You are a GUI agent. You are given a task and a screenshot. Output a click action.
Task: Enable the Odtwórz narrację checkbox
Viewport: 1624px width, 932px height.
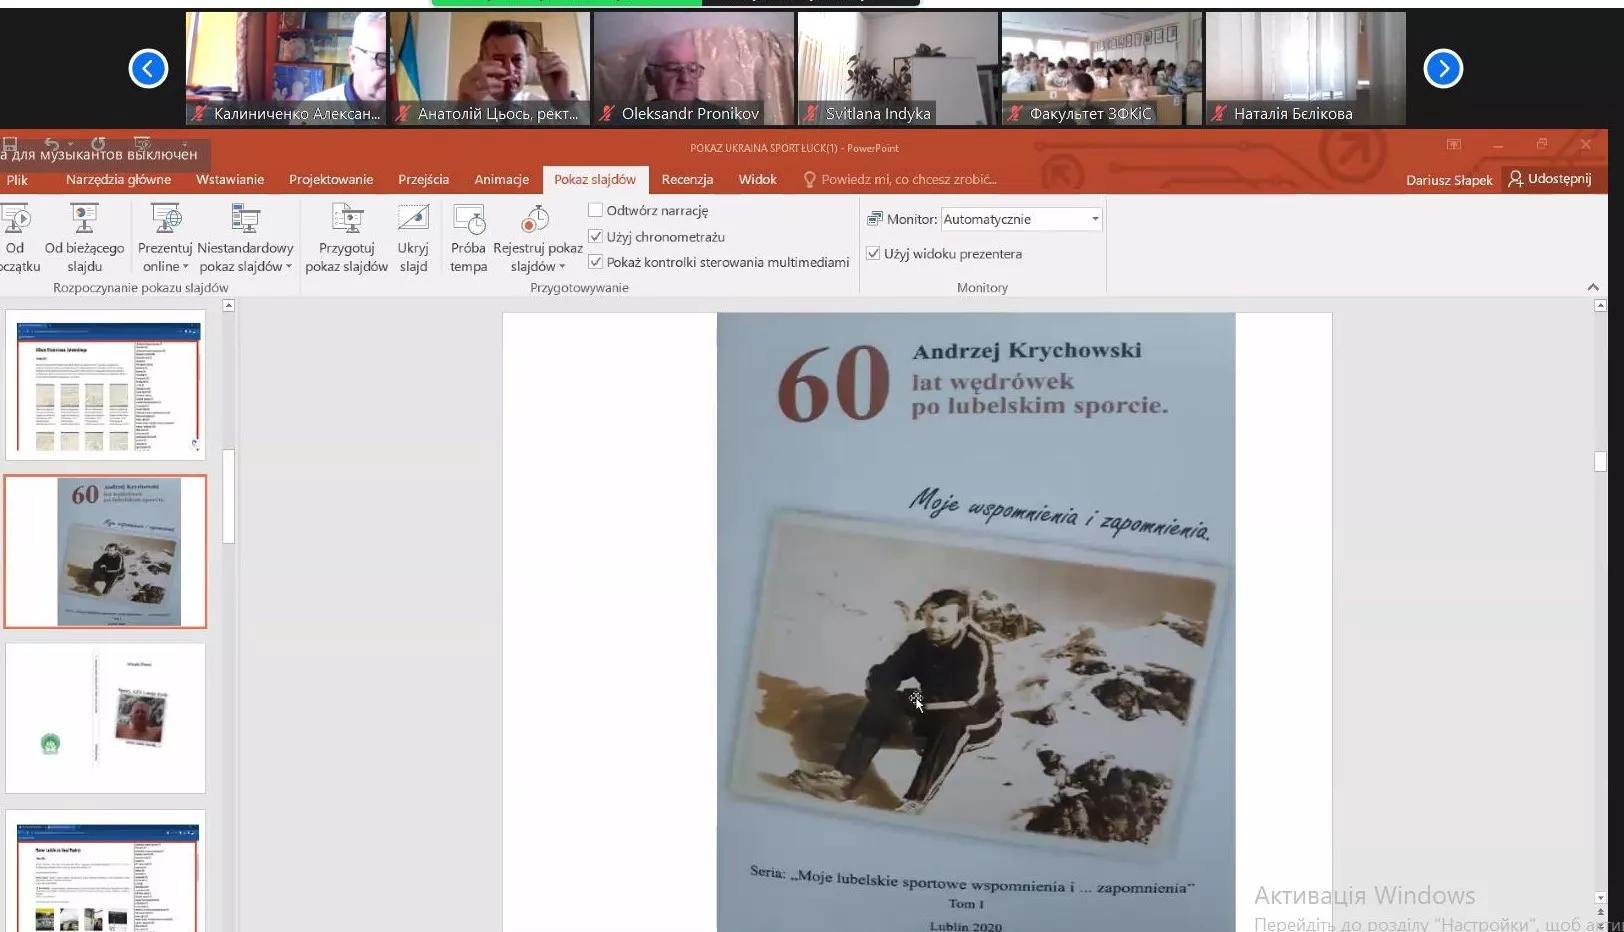click(596, 211)
